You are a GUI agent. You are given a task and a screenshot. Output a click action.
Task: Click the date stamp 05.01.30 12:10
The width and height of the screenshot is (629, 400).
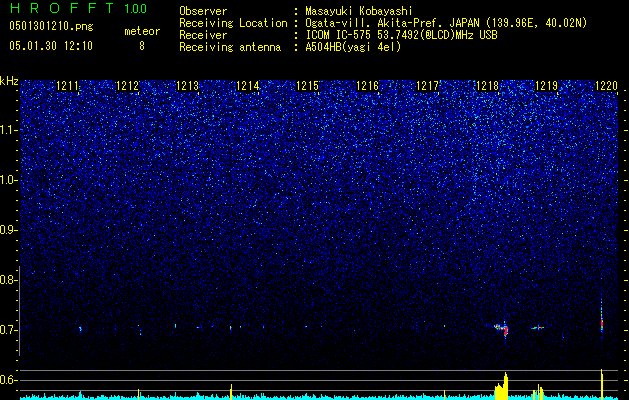51,46
